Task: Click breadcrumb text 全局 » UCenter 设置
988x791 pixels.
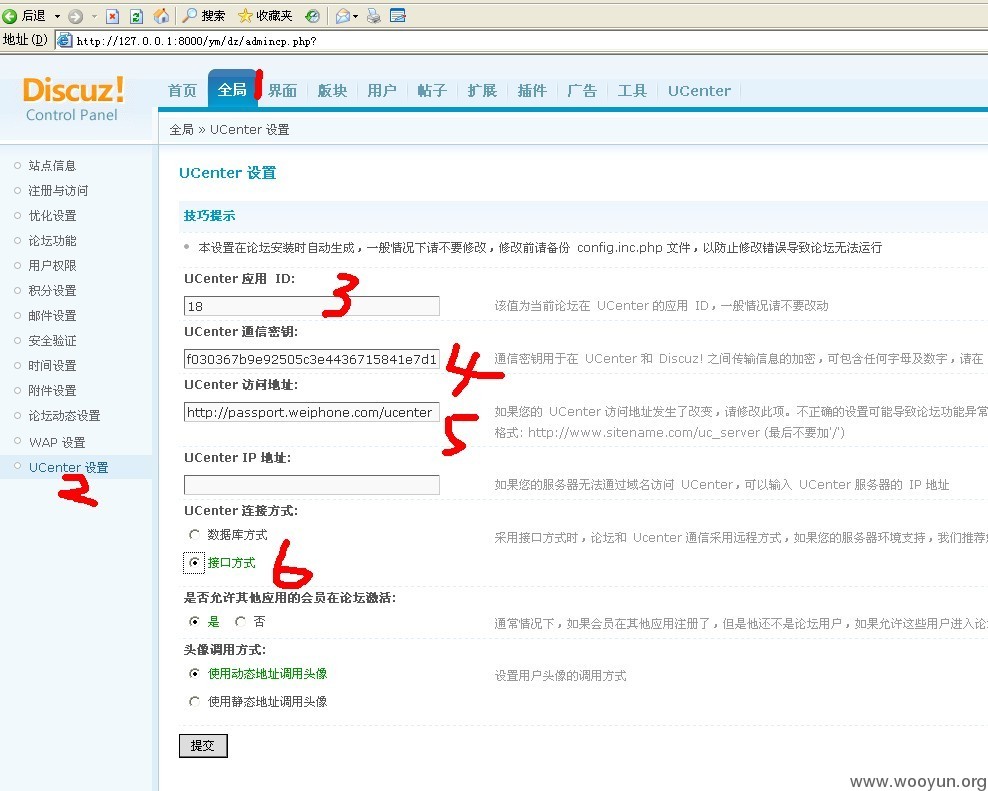Action: coord(229,130)
